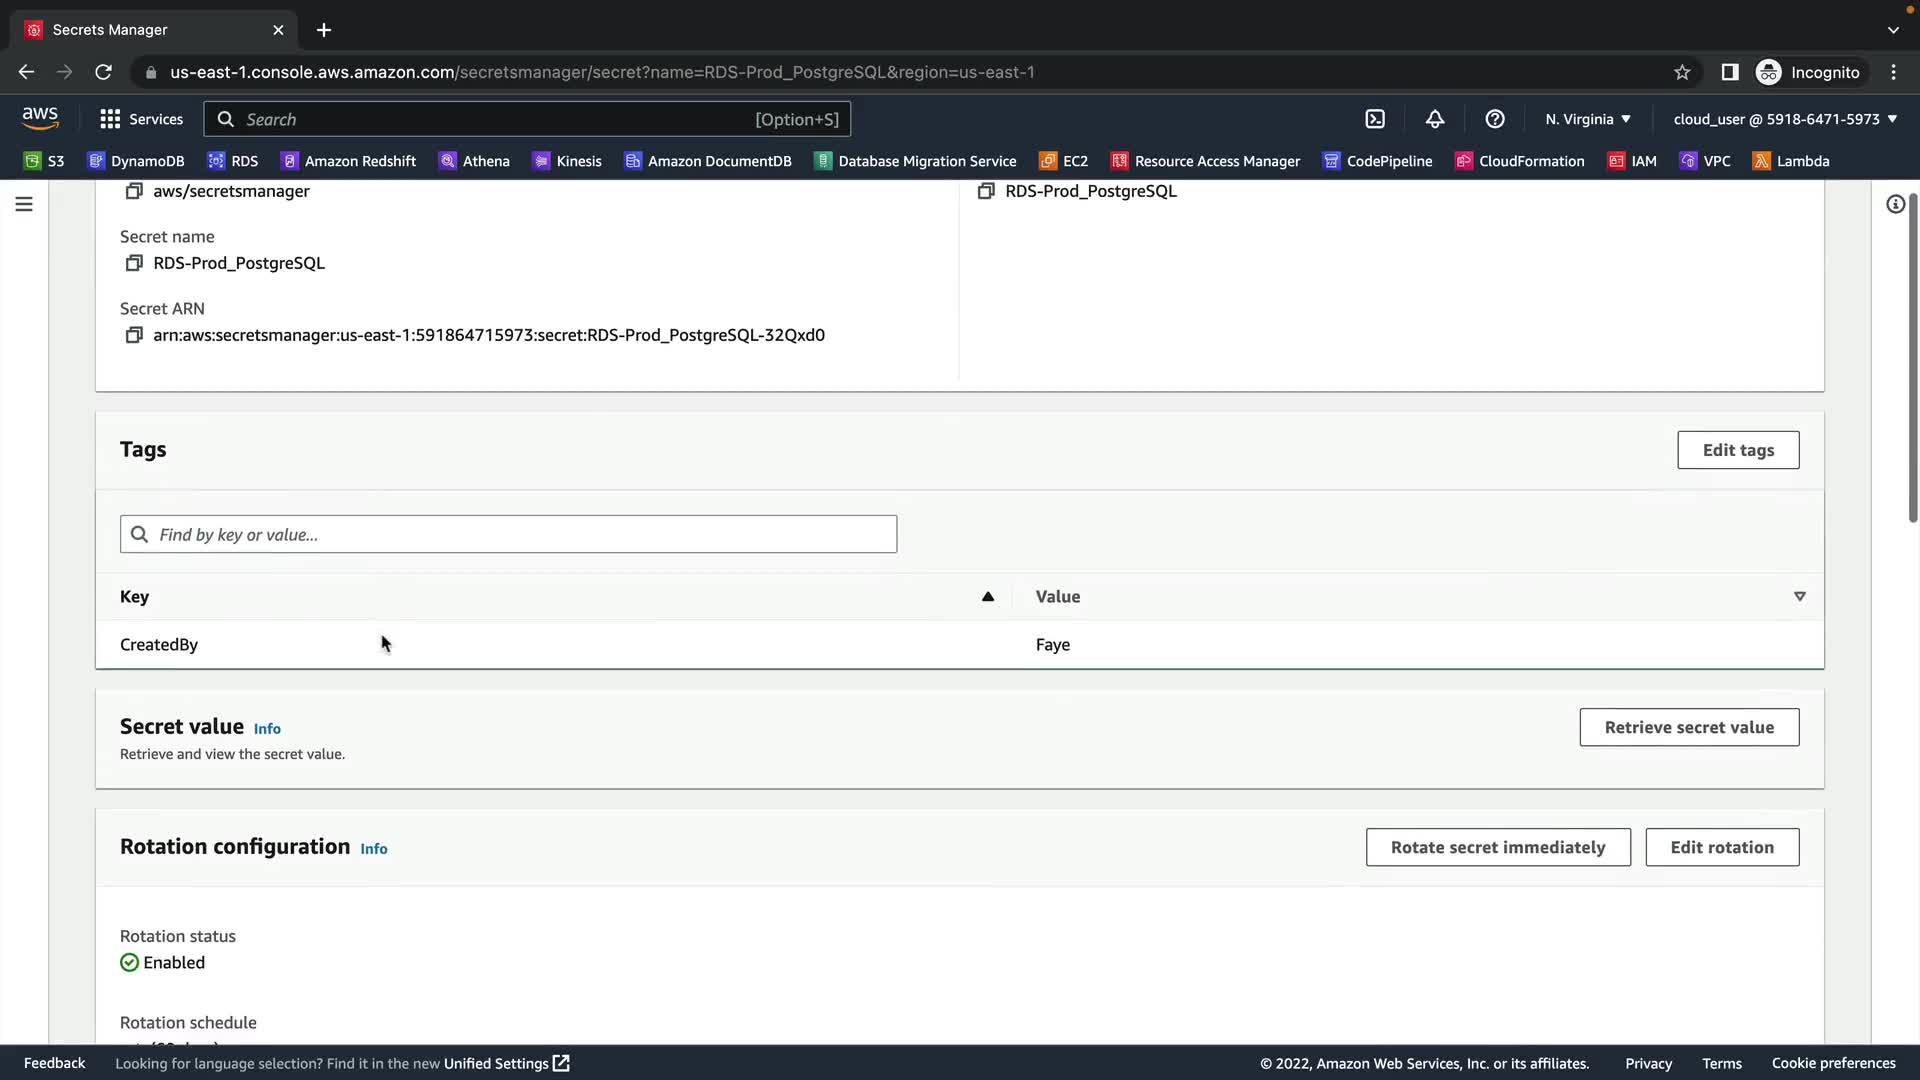Copy the Secret name RDS-Prod_PostgreSQL
This screenshot has width=1920, height=1080.
[x=133, y=263]
